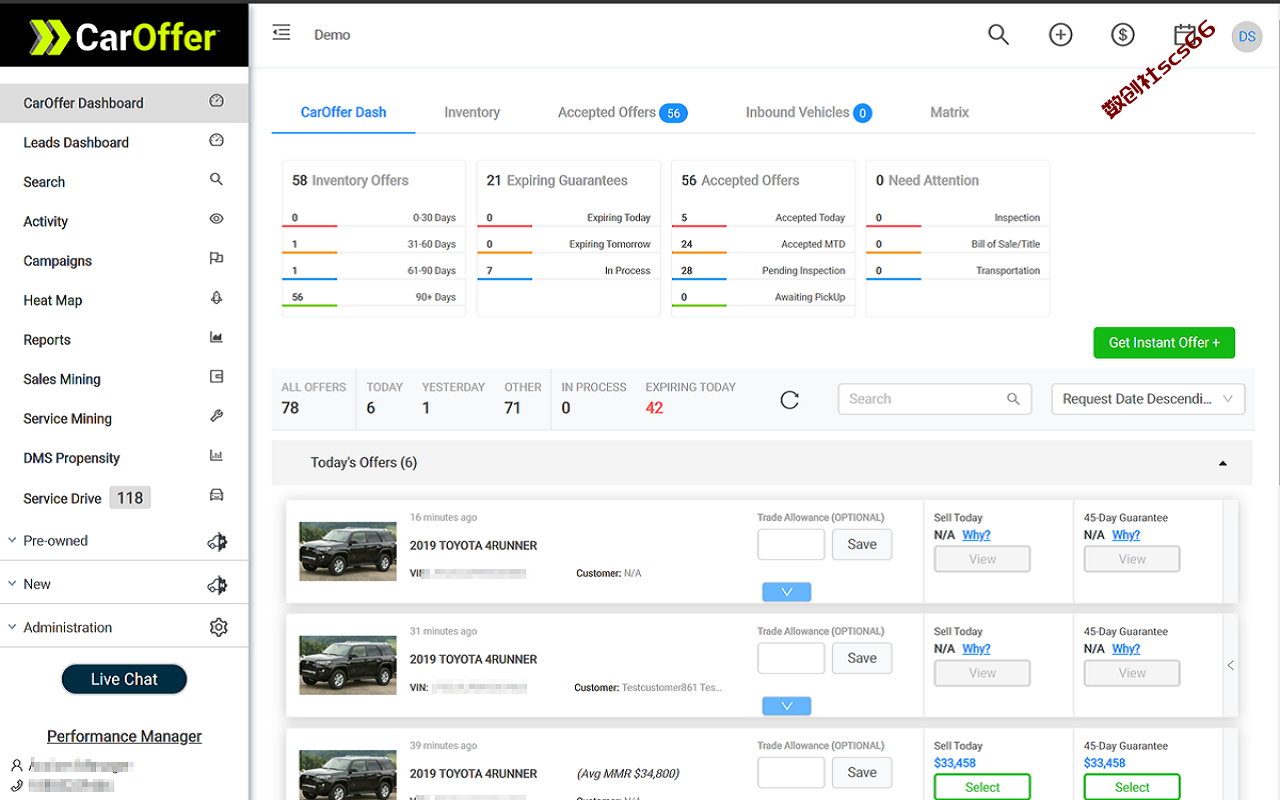The image size is (1280, 800).
Task: Click the car-gear icon beside New
Action: click(x=217, y=584)
